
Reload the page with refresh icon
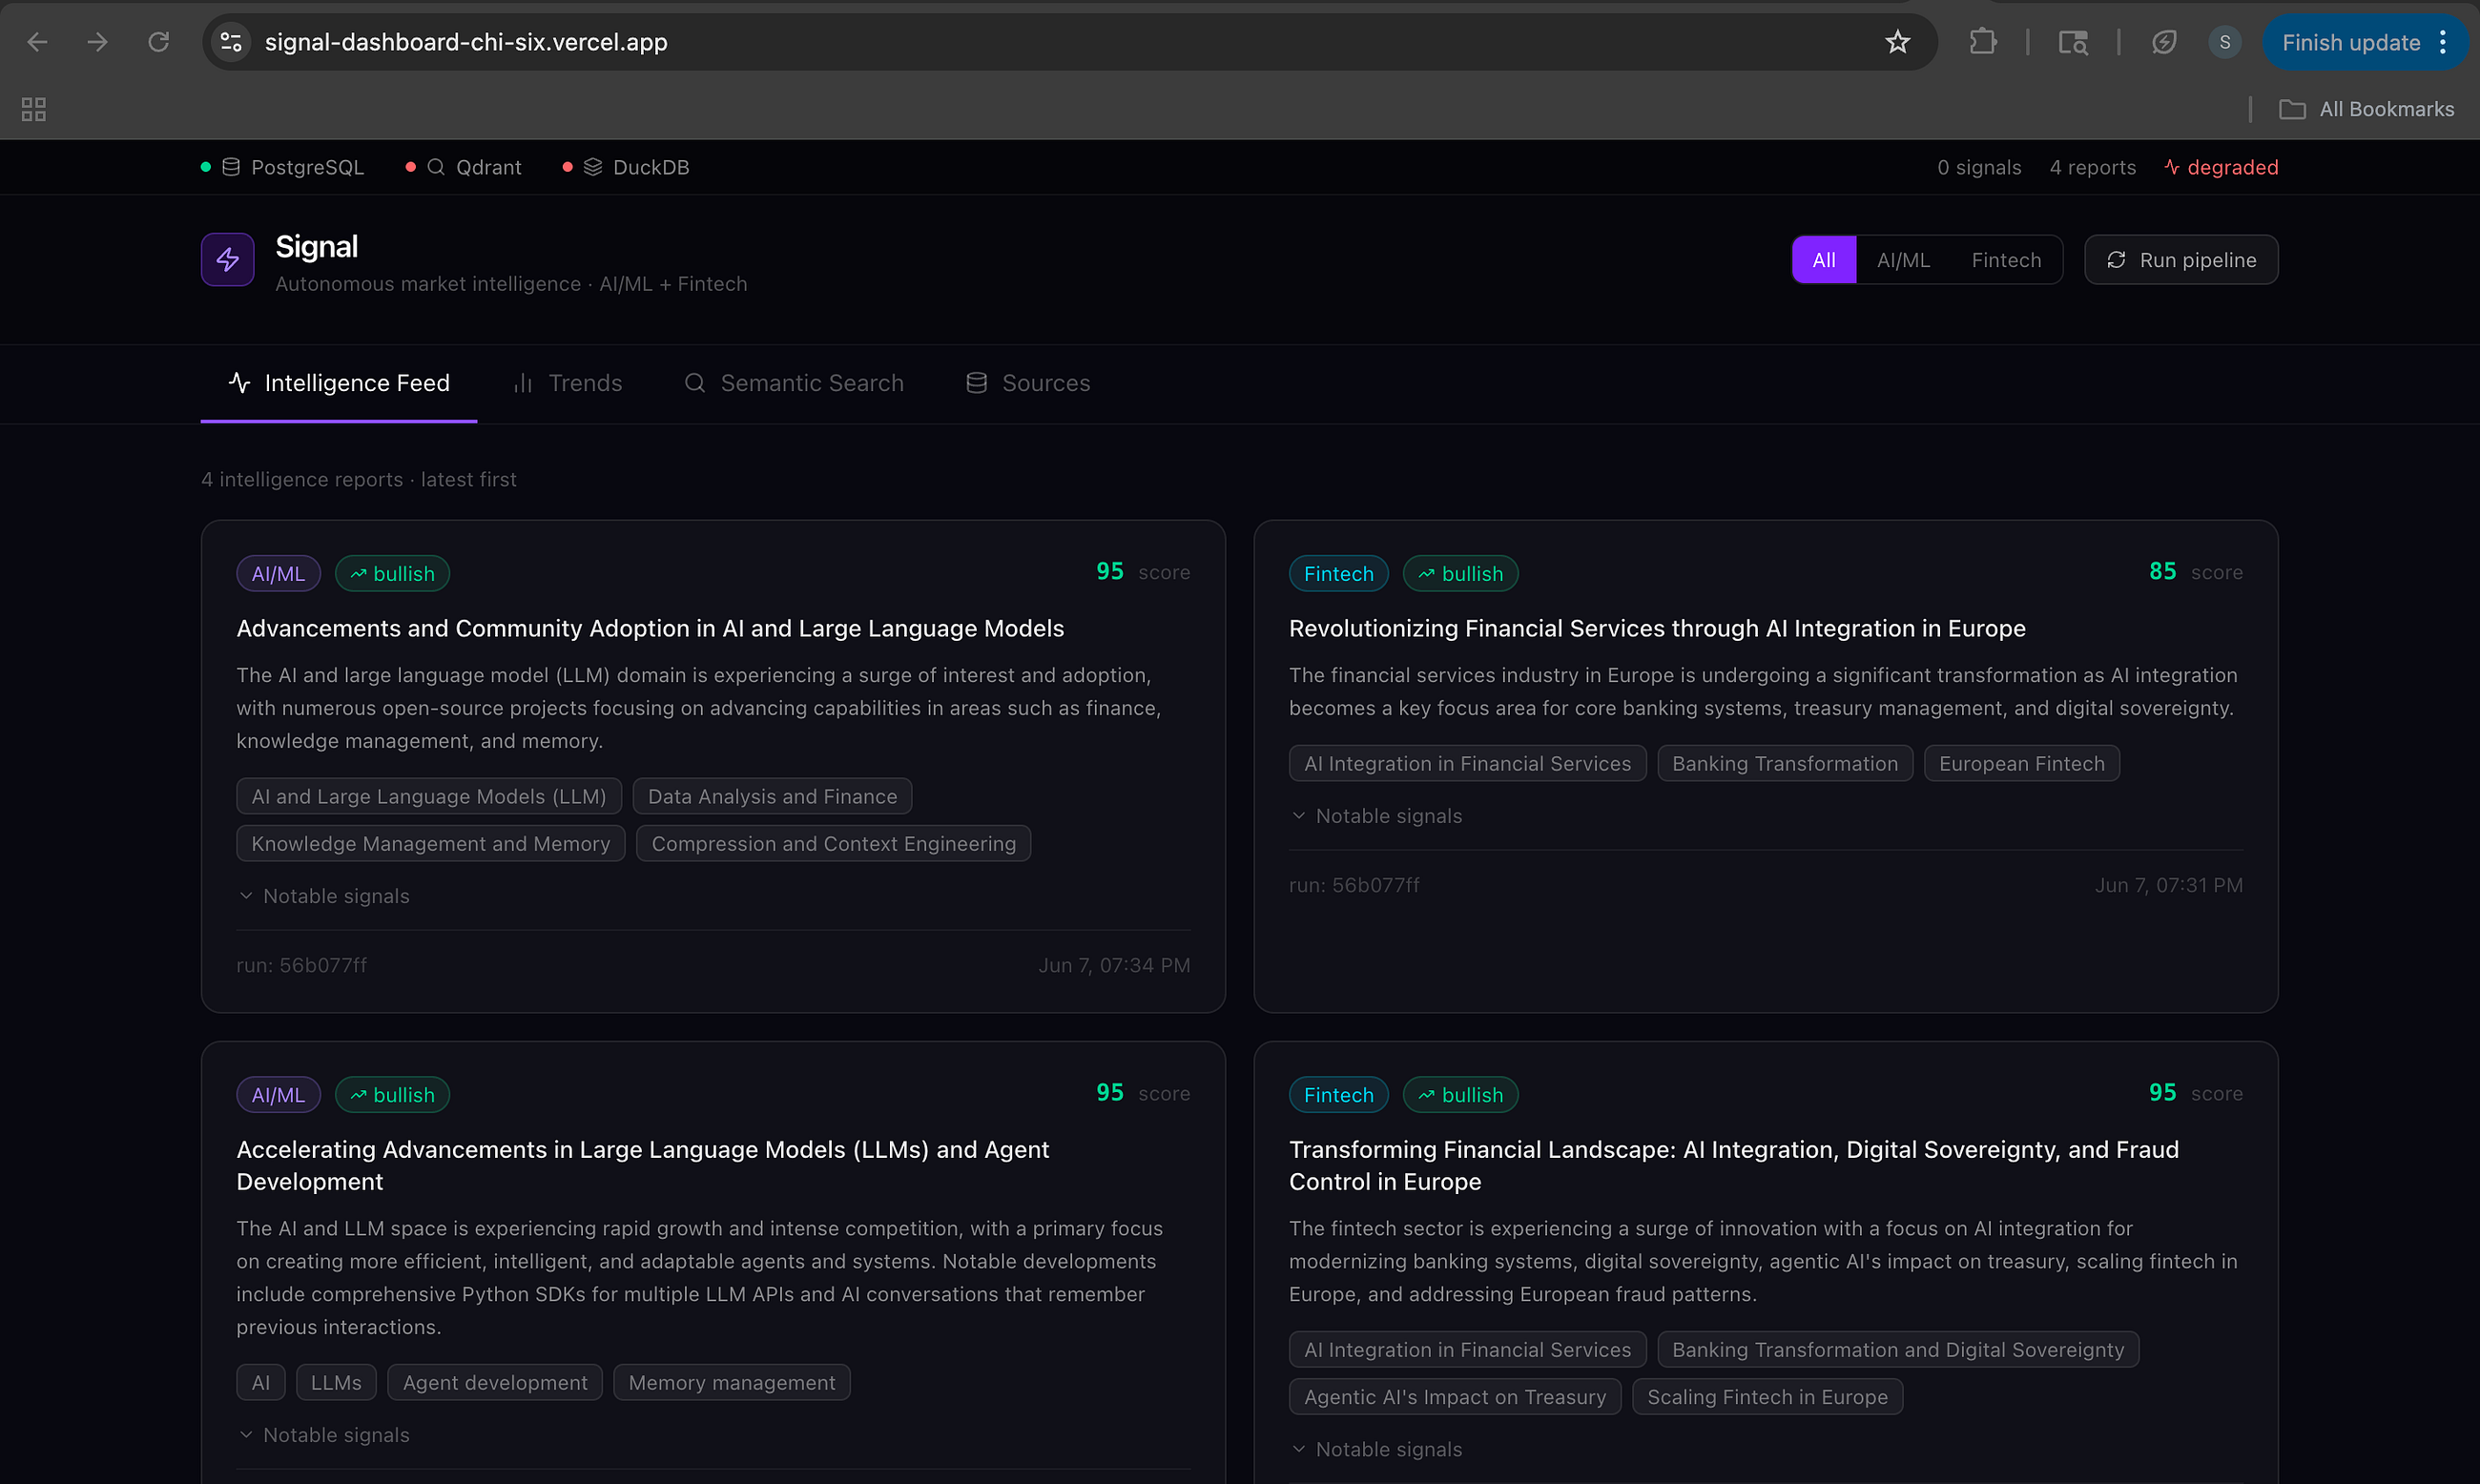(x=158, y=42)
